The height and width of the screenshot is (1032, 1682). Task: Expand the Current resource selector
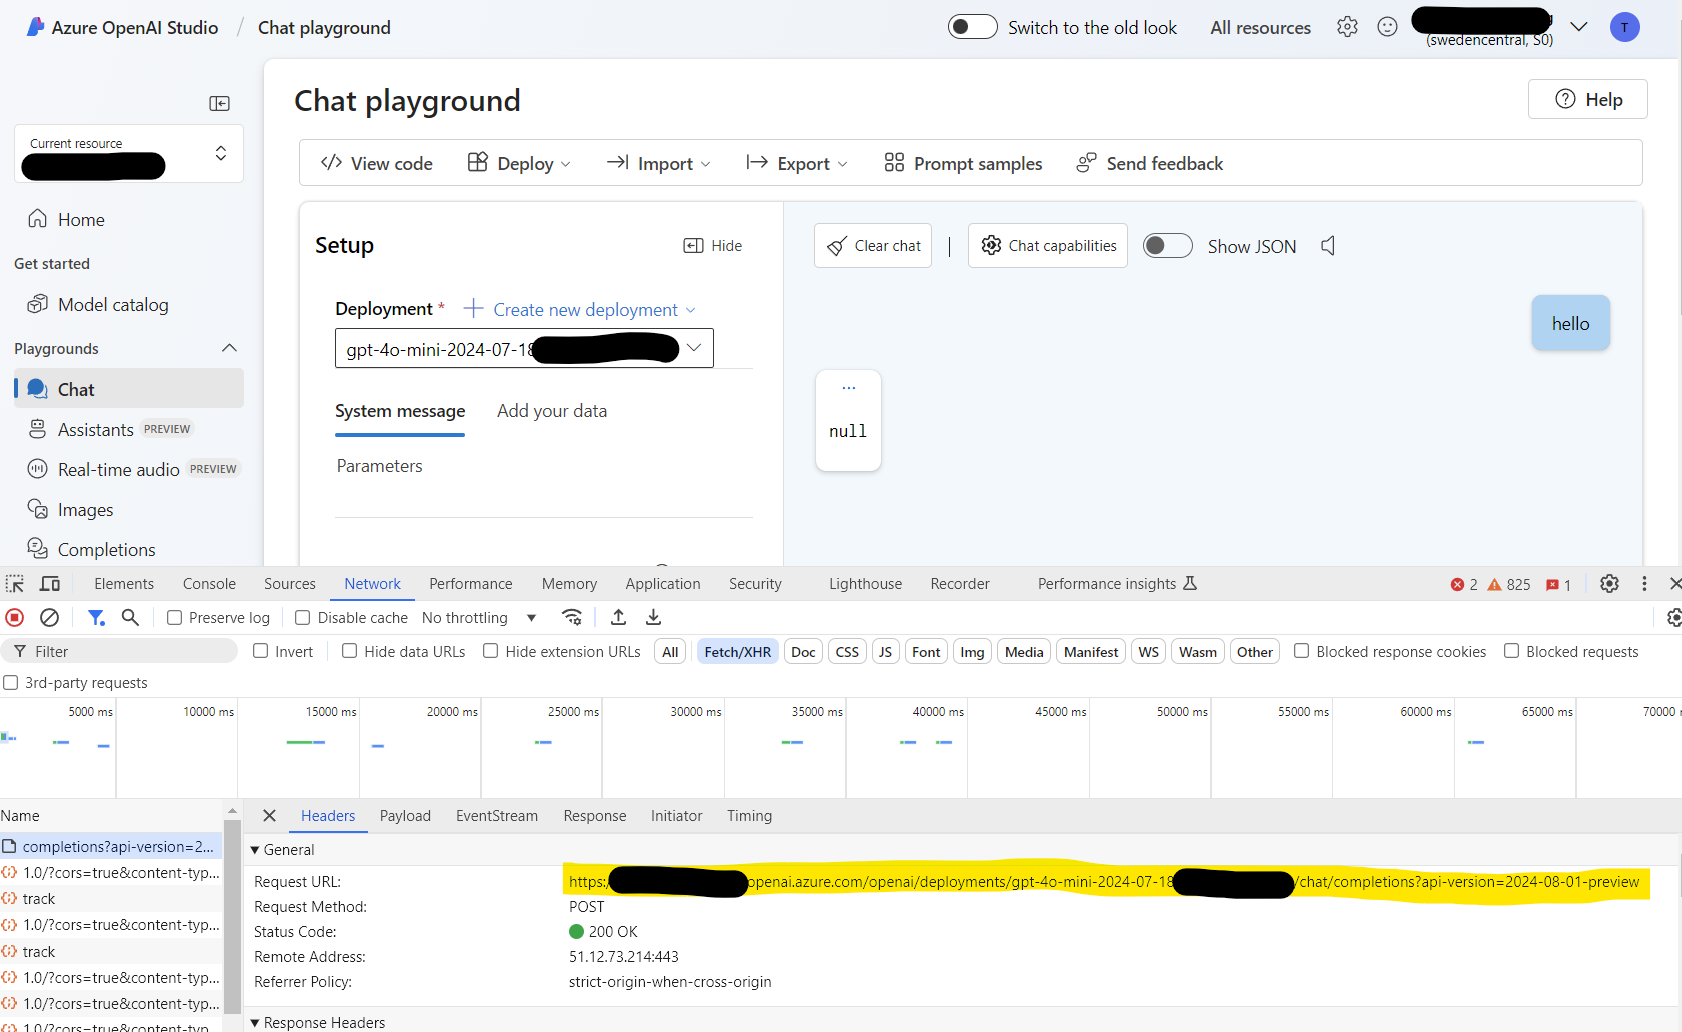129,153
